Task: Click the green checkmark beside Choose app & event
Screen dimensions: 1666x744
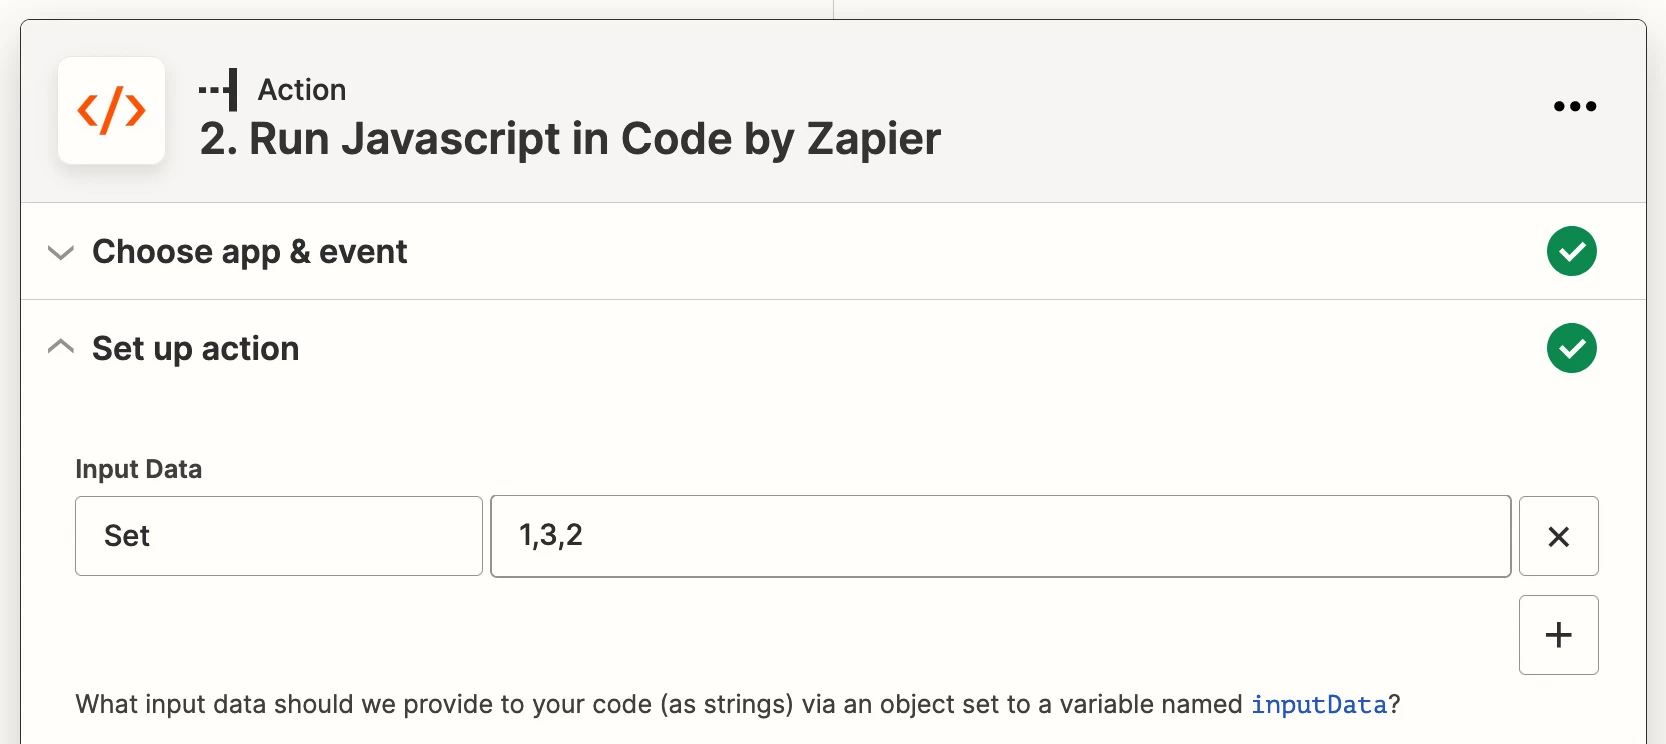Action: pyautogui.click(x=1572, y=251)
